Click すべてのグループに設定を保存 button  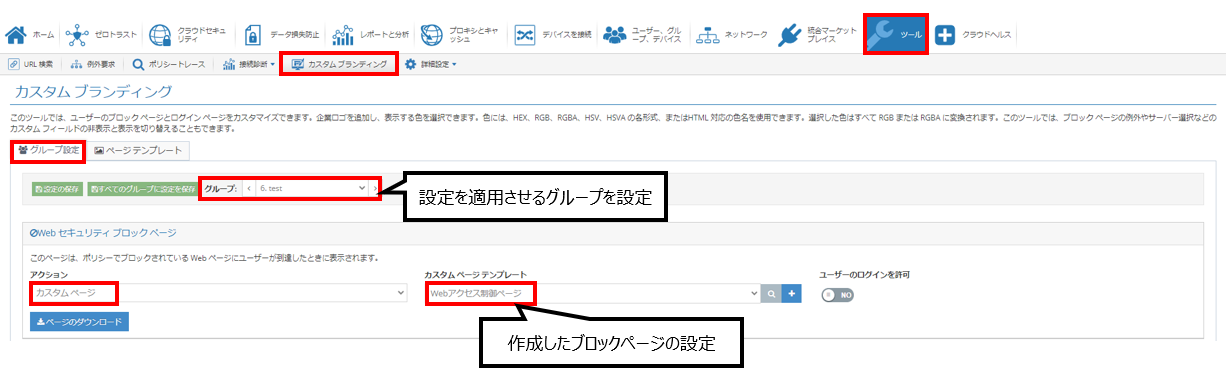142,188
